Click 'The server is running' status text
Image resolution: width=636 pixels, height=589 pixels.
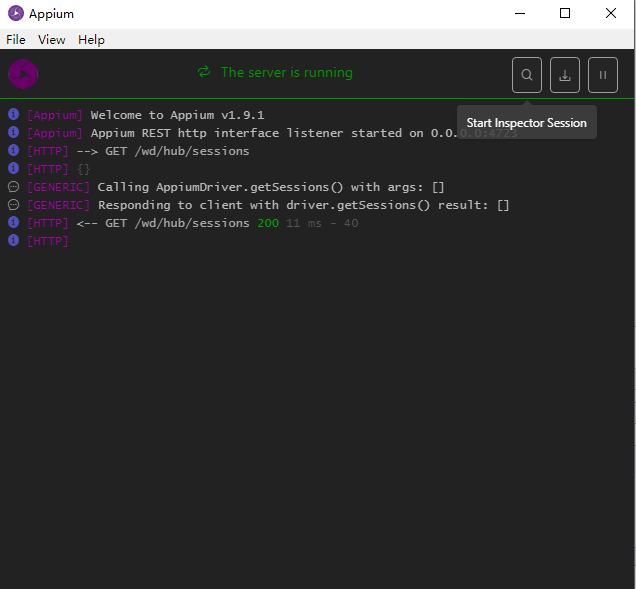[x=287, y=72]
